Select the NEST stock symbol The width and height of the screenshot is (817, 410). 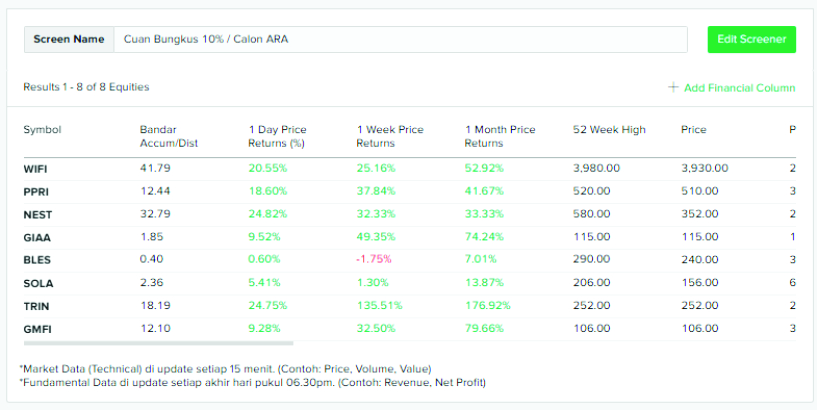(36, 214)
